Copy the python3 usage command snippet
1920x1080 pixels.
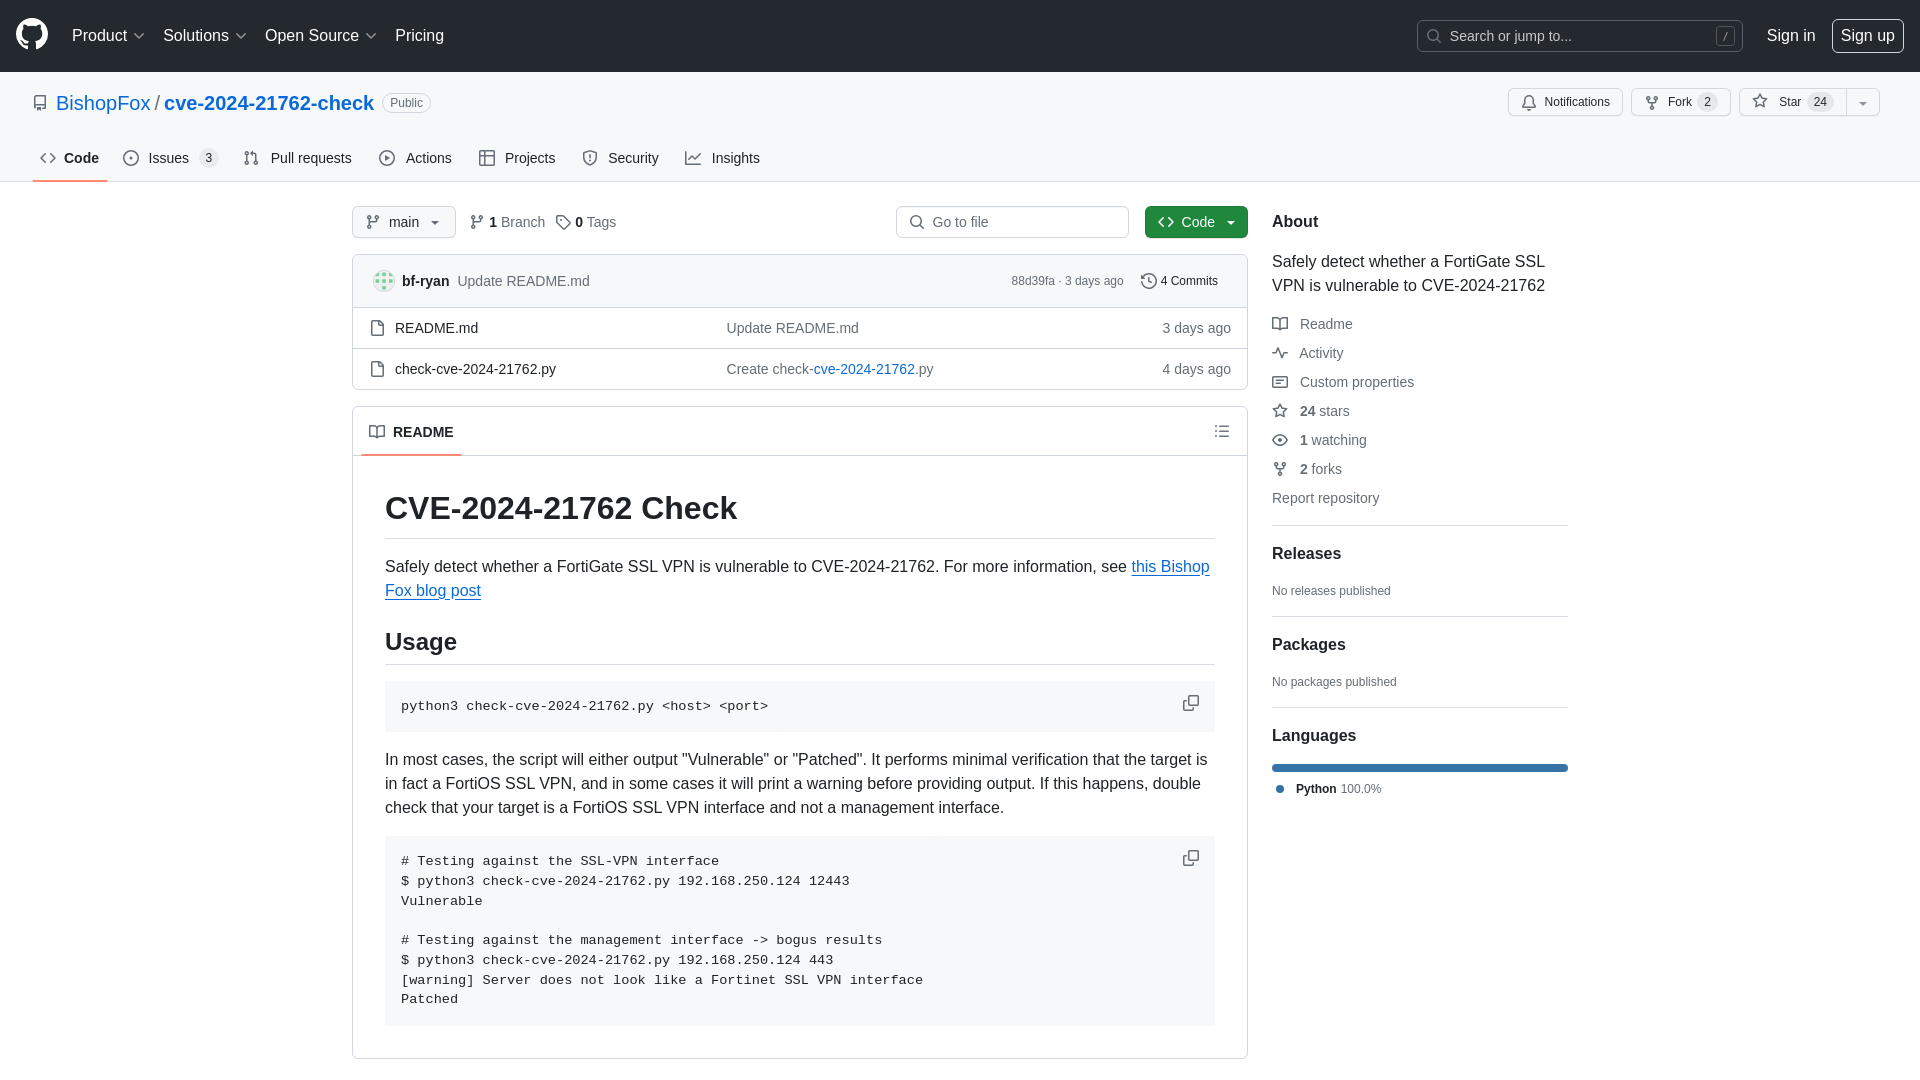click(x=1191, y=703)
